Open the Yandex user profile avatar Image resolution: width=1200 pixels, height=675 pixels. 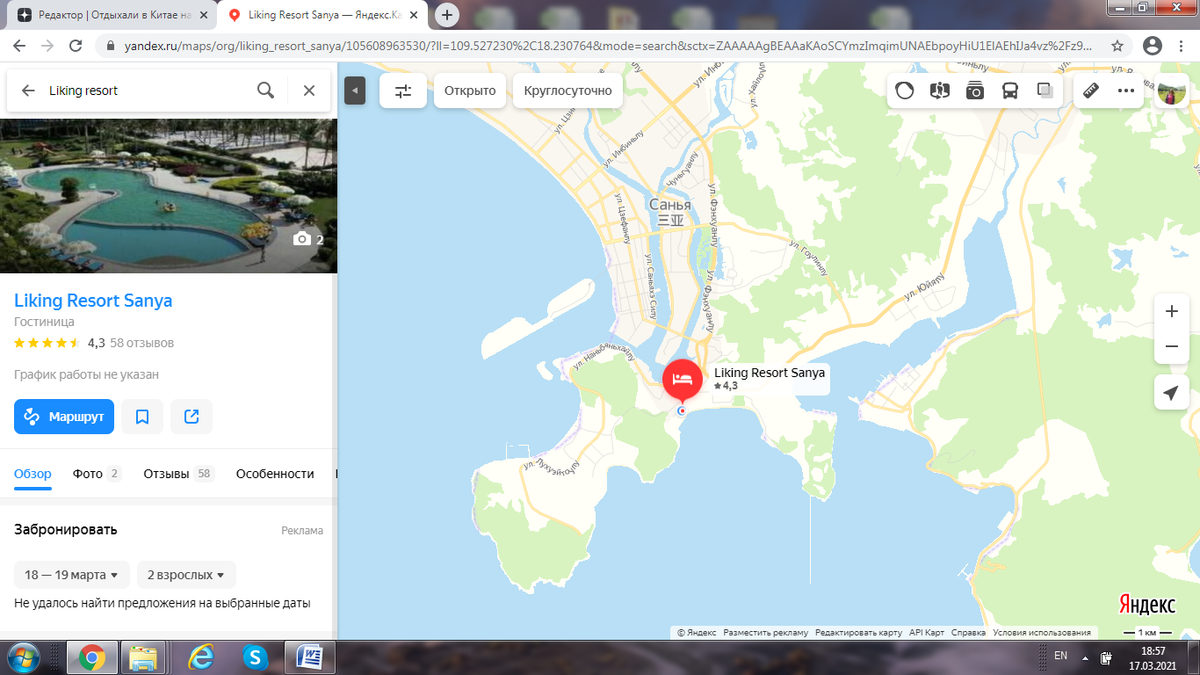(x=1172, y=93)
